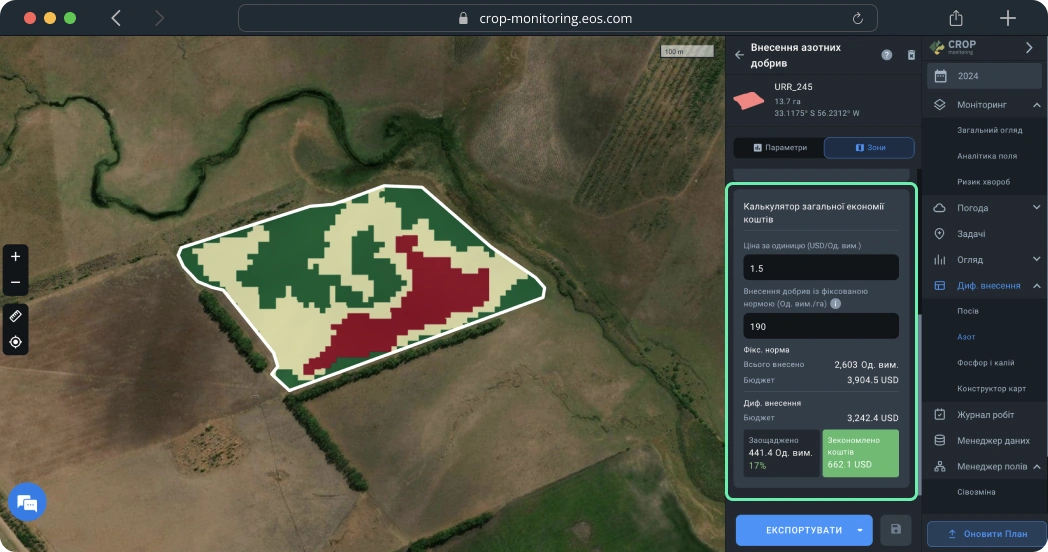Switch to the Зони tab
Screen dimensions: 1048x552
pos(869,148)
